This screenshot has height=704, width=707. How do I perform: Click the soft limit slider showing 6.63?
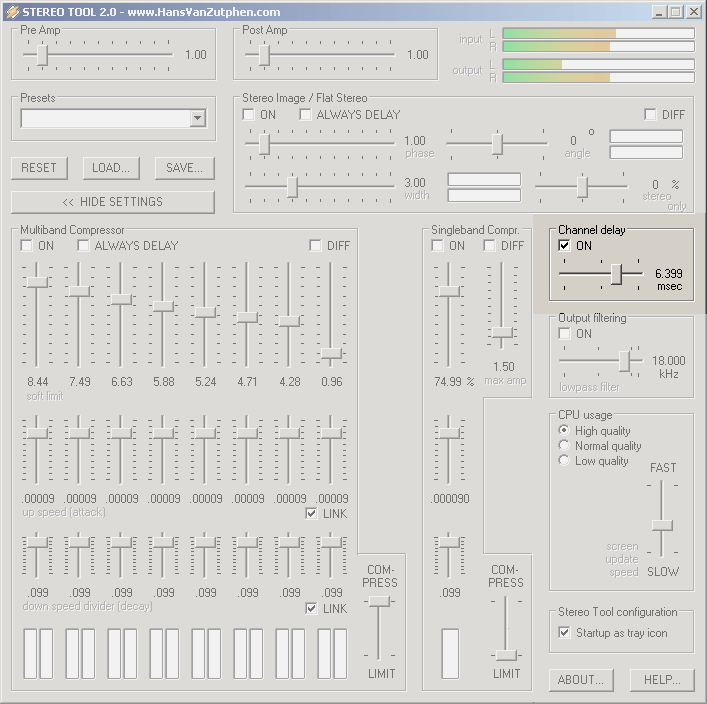121,299
